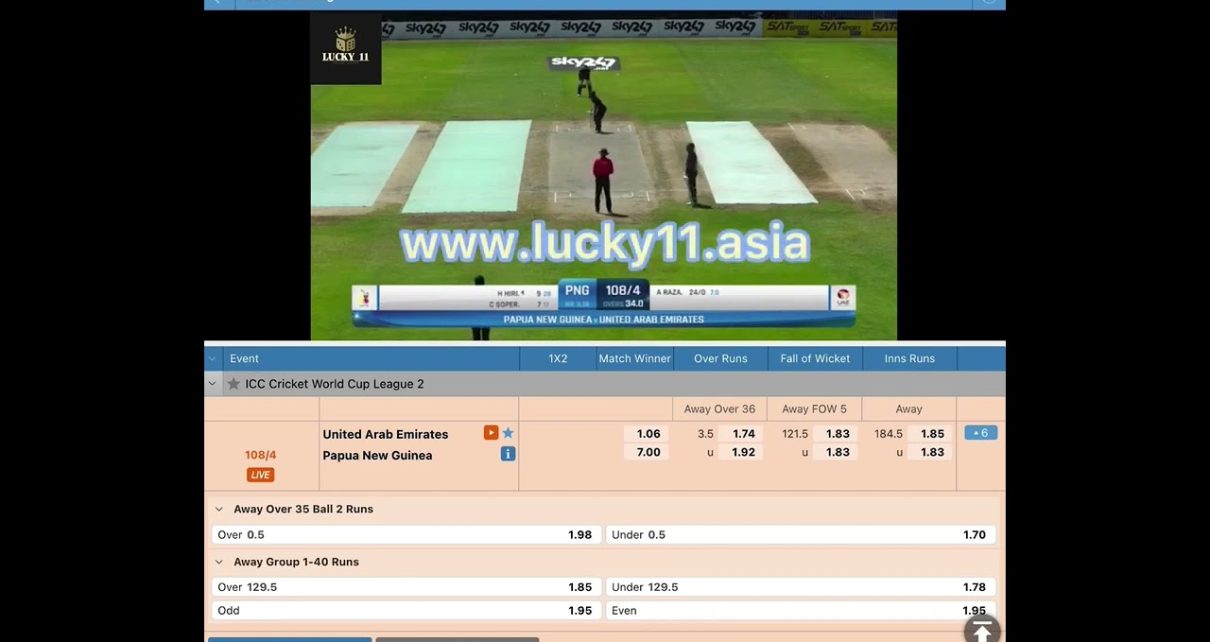Select Odd at 1.95
This screenshot has width=1210, height=642.
(x=405, y=610)
